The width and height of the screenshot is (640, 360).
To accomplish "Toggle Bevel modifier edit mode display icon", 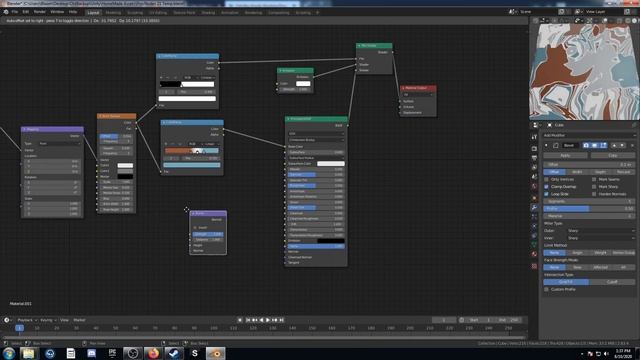I will (x=603, y=145).
